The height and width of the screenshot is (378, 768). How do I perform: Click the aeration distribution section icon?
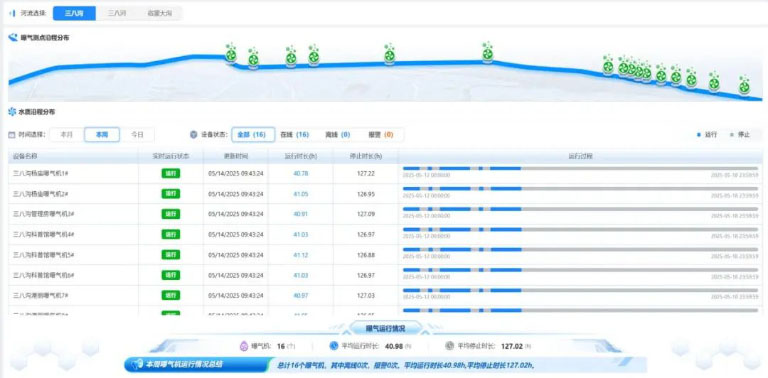tap(13, 37)
